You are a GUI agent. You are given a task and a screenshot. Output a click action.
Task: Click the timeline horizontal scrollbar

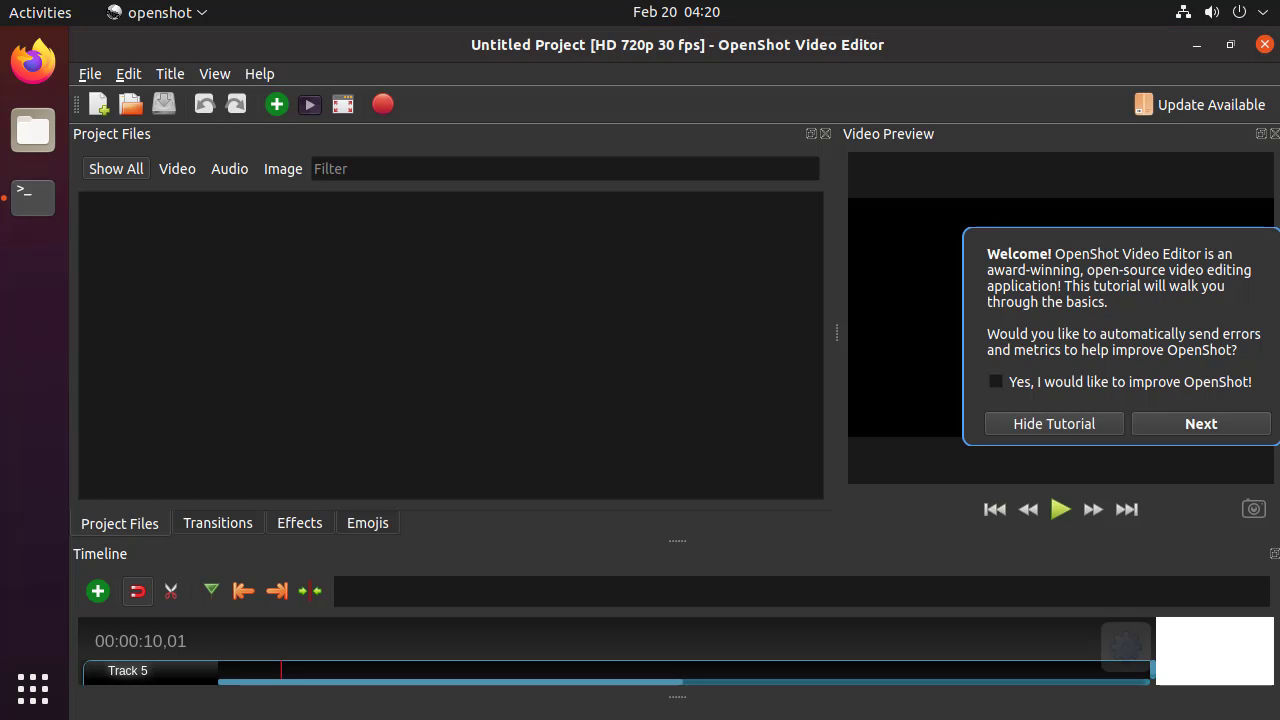(x=683, y=682)
